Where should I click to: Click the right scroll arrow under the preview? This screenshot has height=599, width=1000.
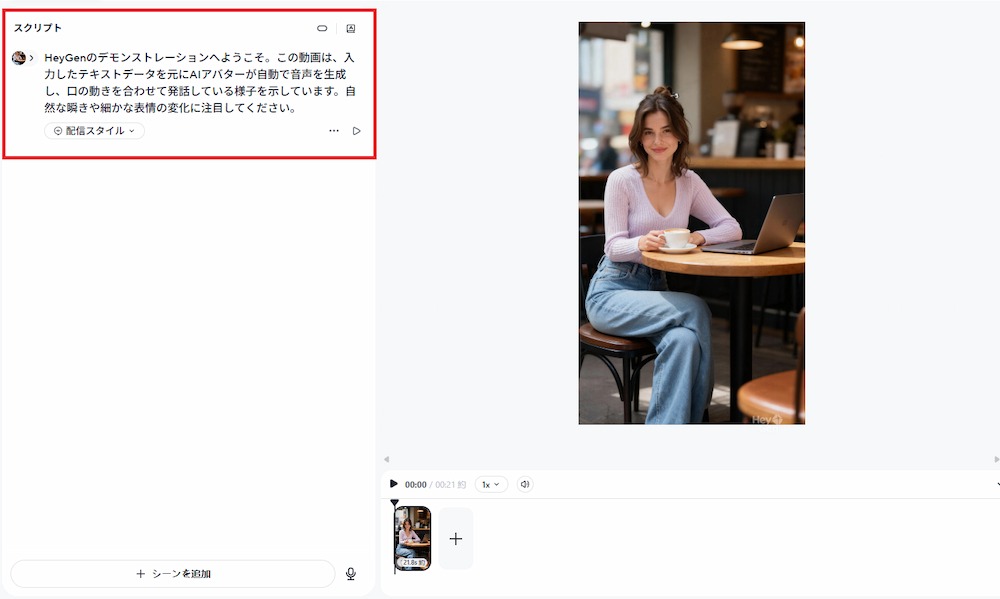click(x=996, y=459)
